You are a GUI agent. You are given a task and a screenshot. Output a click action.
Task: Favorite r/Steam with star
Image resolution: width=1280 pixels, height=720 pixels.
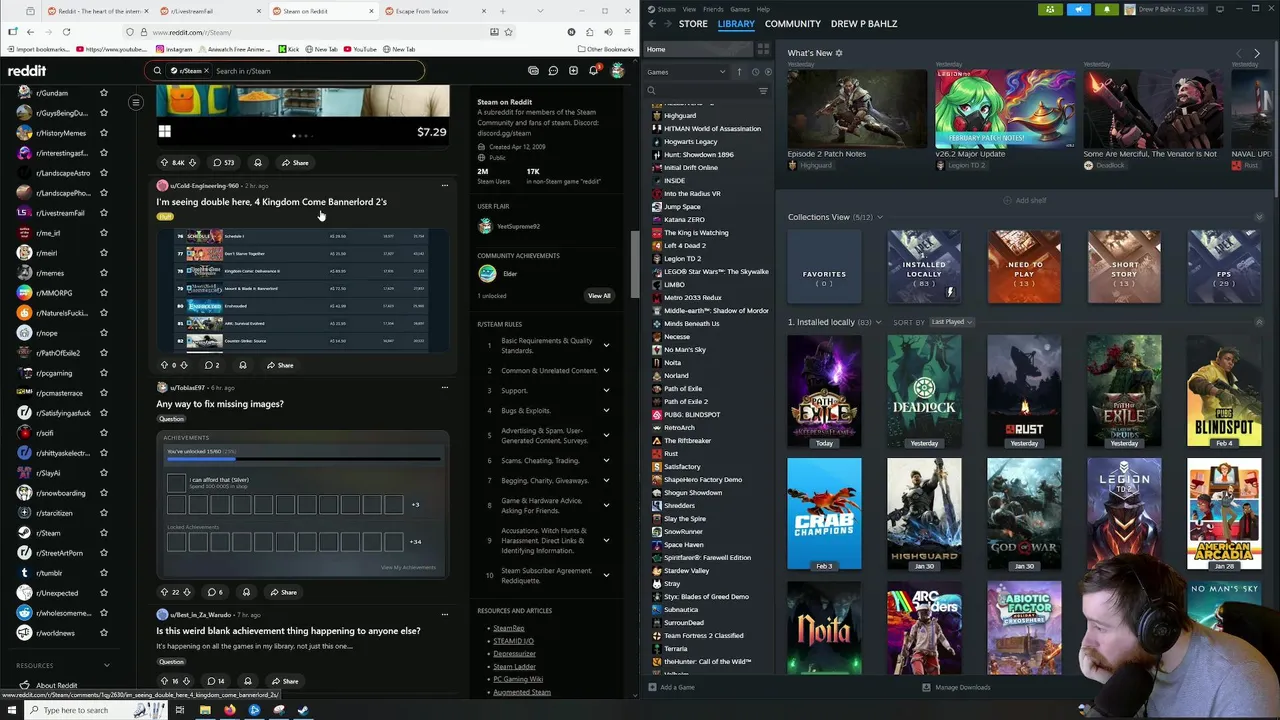coord(103,533)
